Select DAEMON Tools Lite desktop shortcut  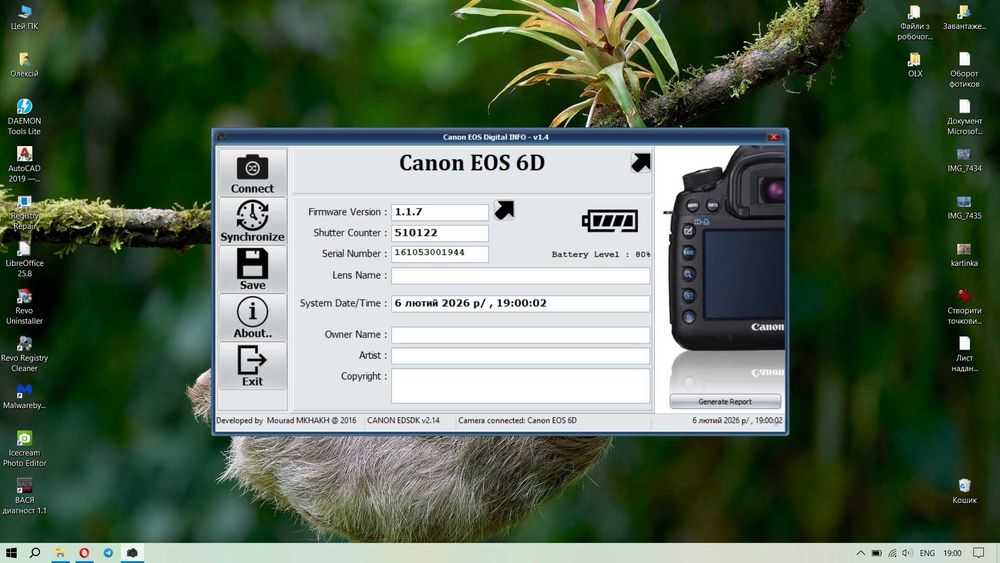[x=24, y=117]
